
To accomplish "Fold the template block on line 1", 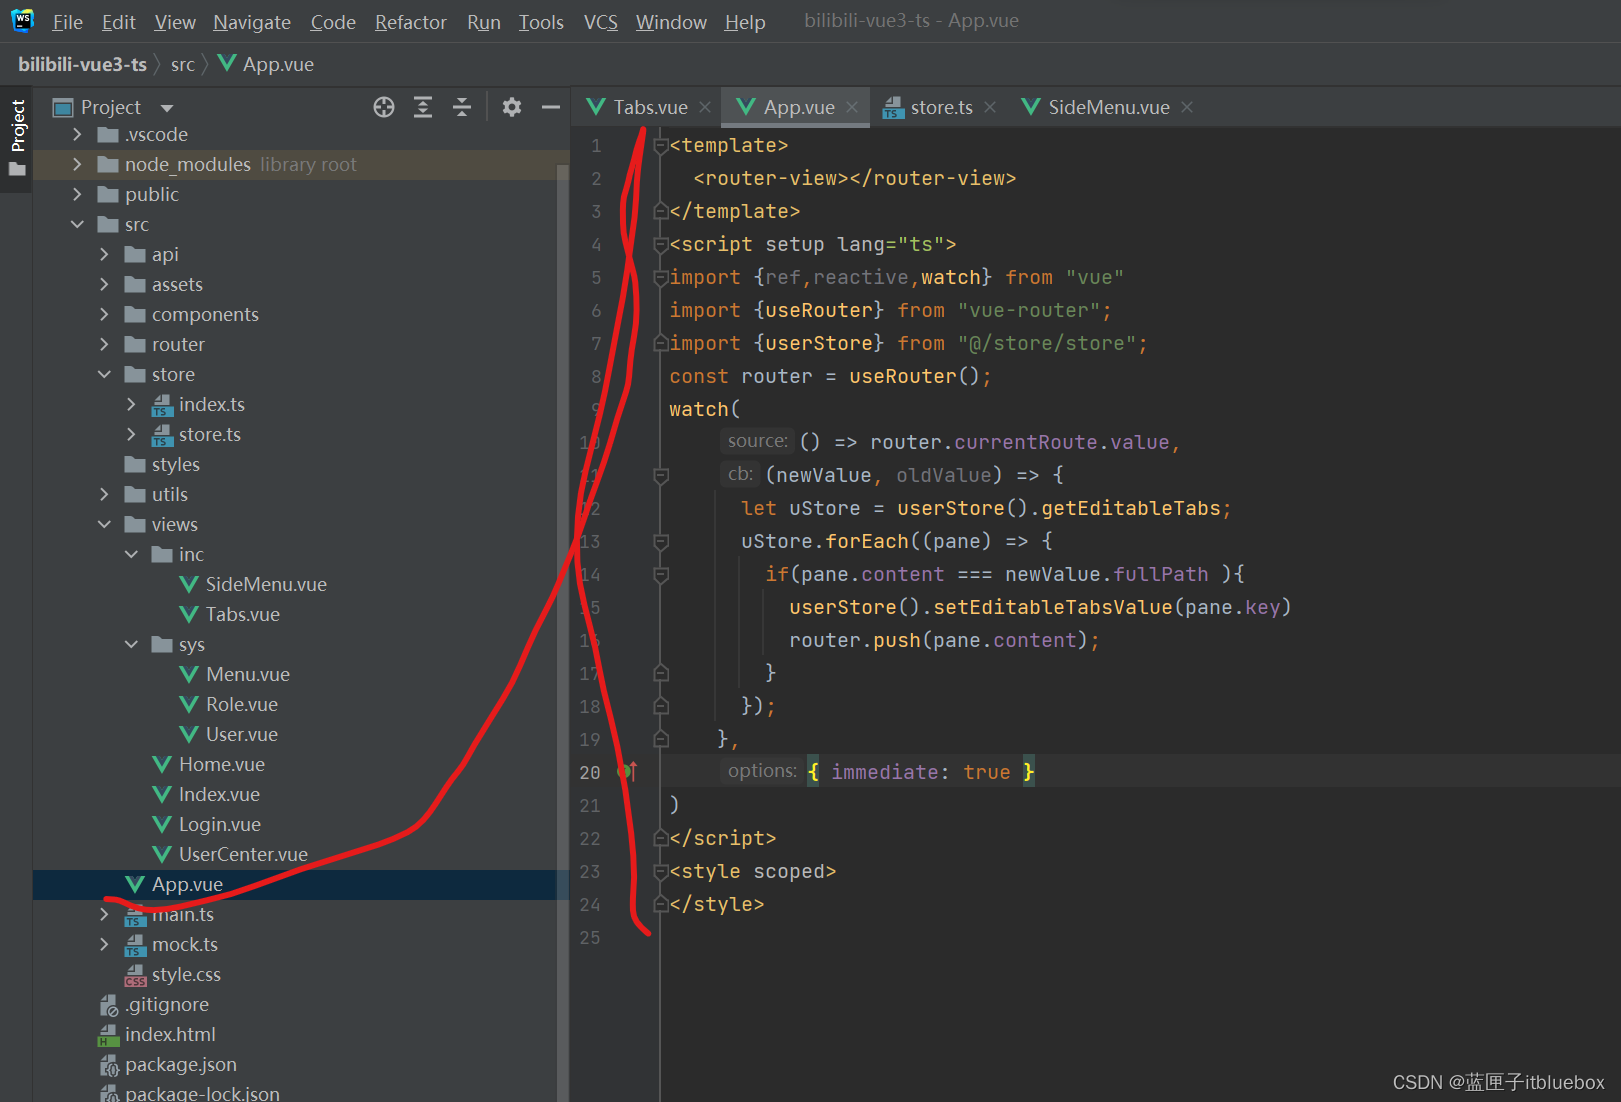I will point(660,146).
